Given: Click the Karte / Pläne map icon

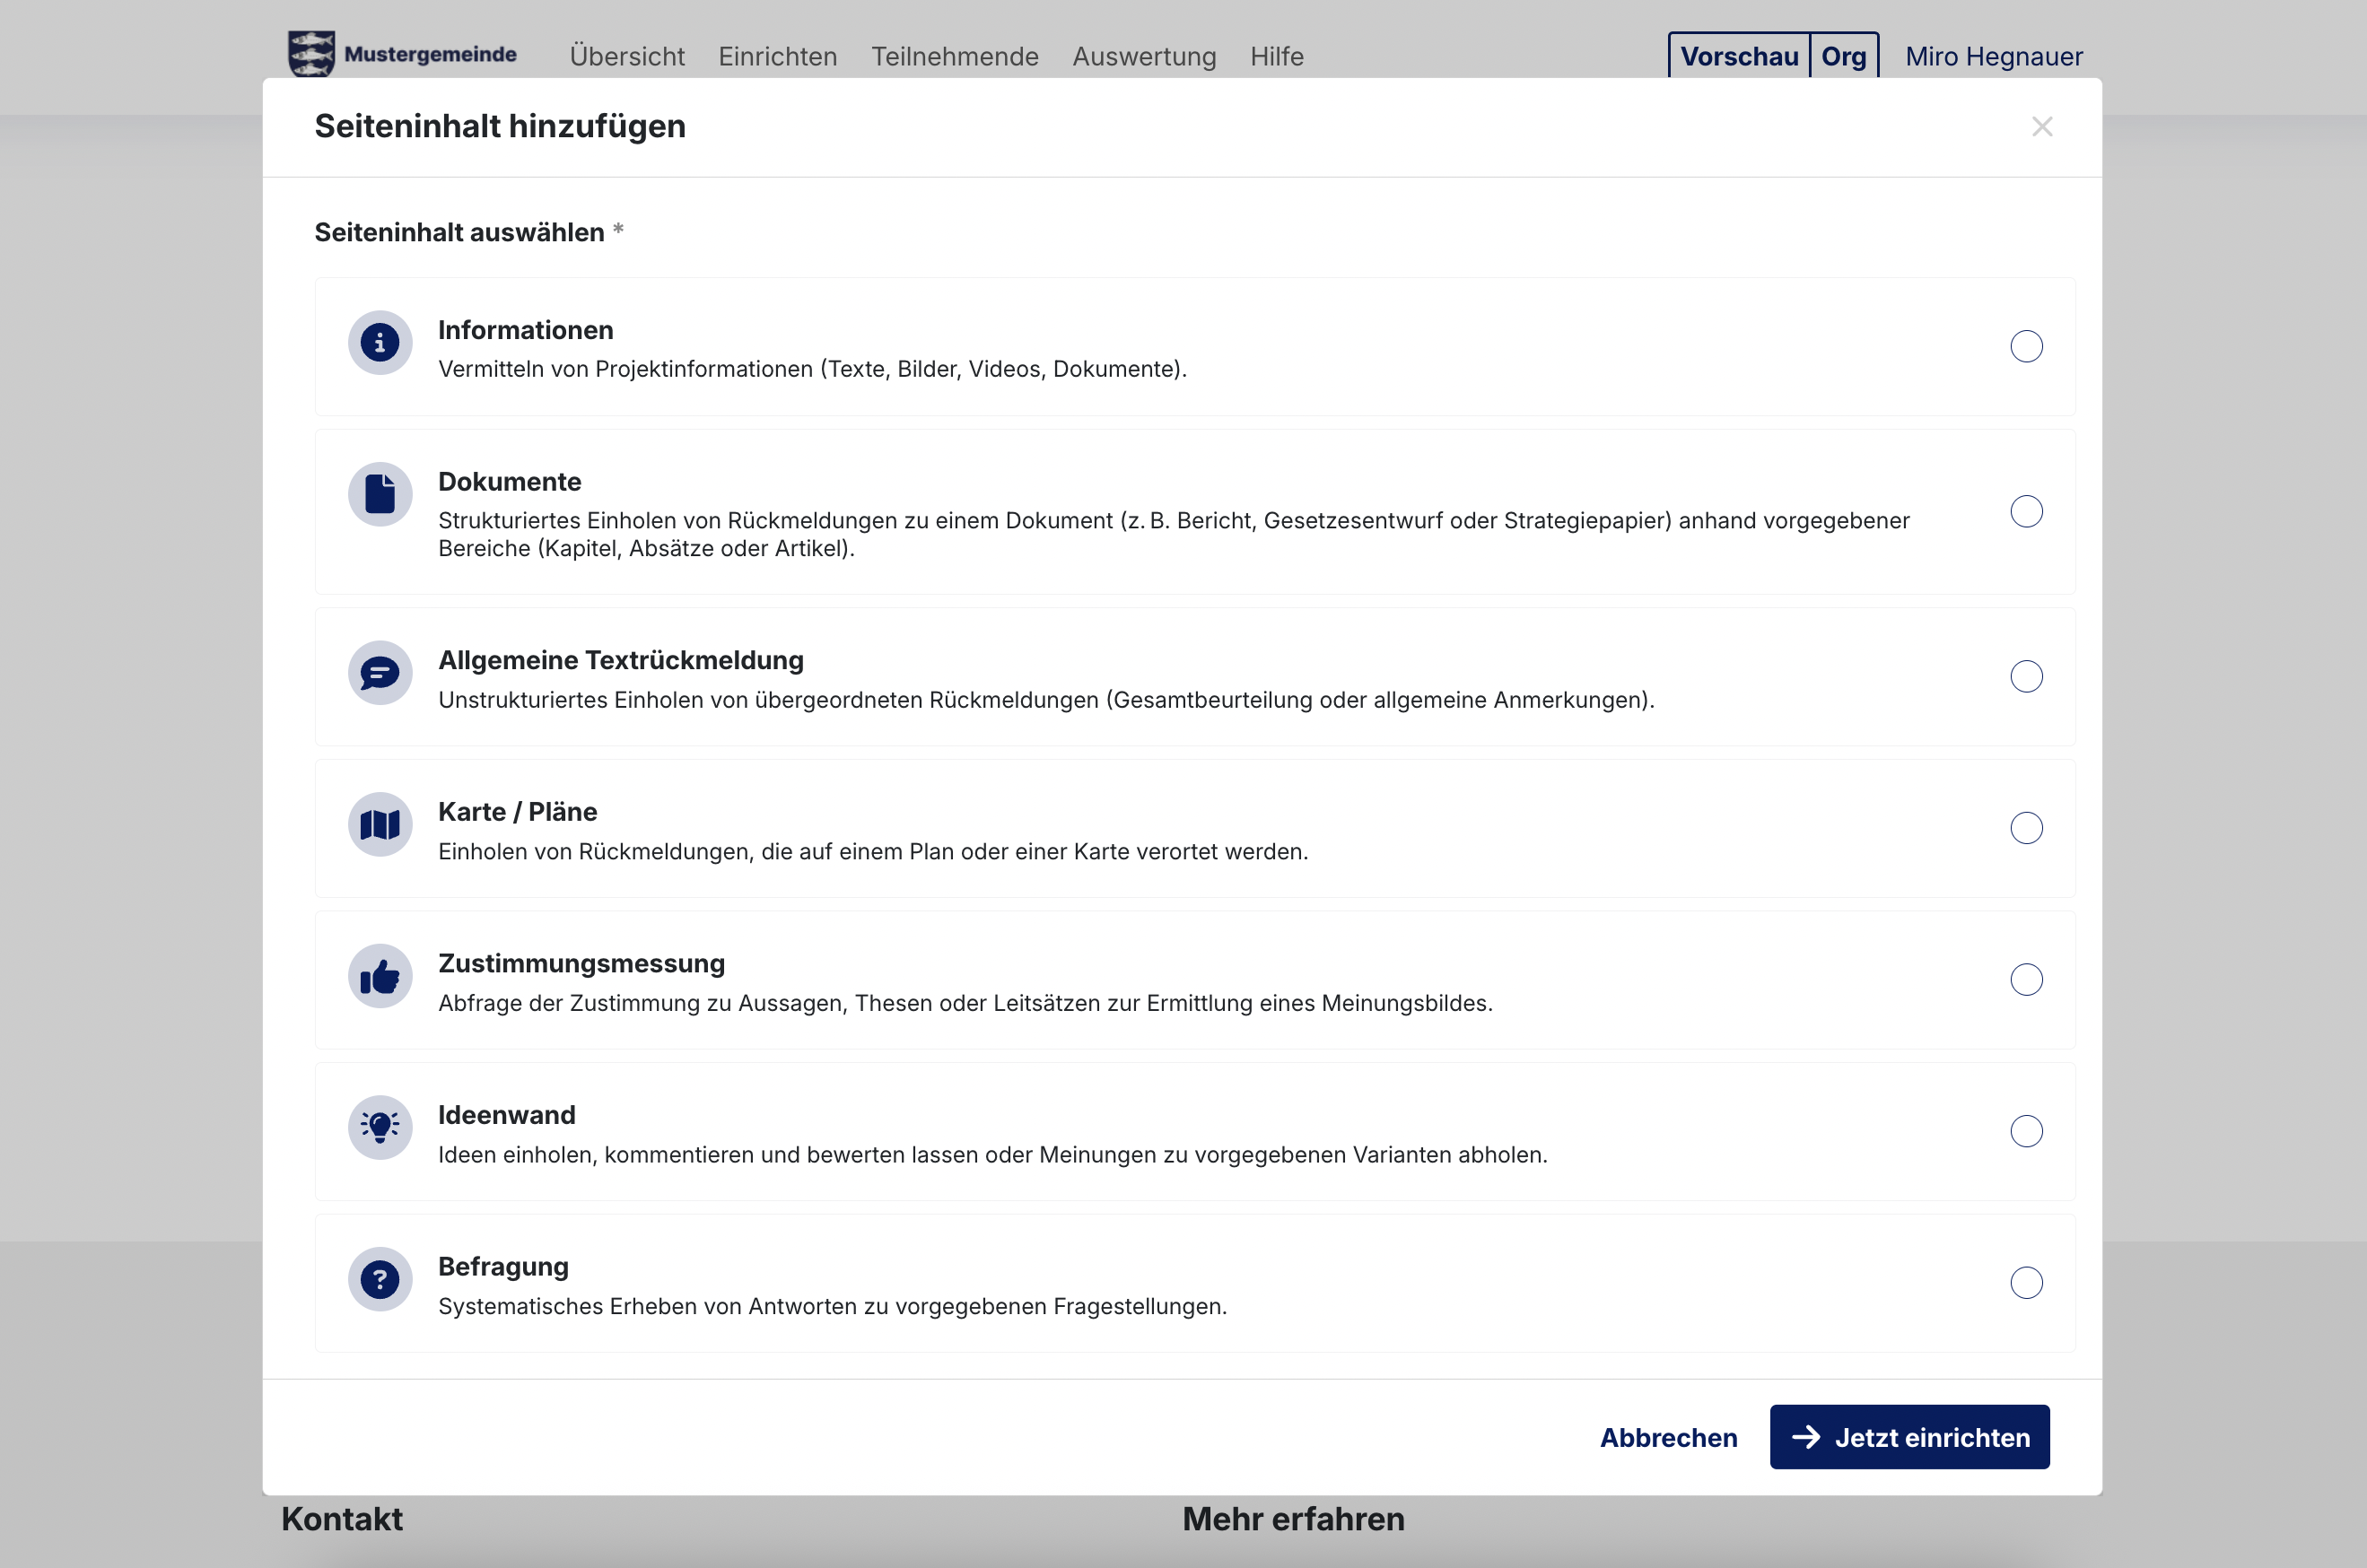Looking at the screenshot, I should 380,825.
